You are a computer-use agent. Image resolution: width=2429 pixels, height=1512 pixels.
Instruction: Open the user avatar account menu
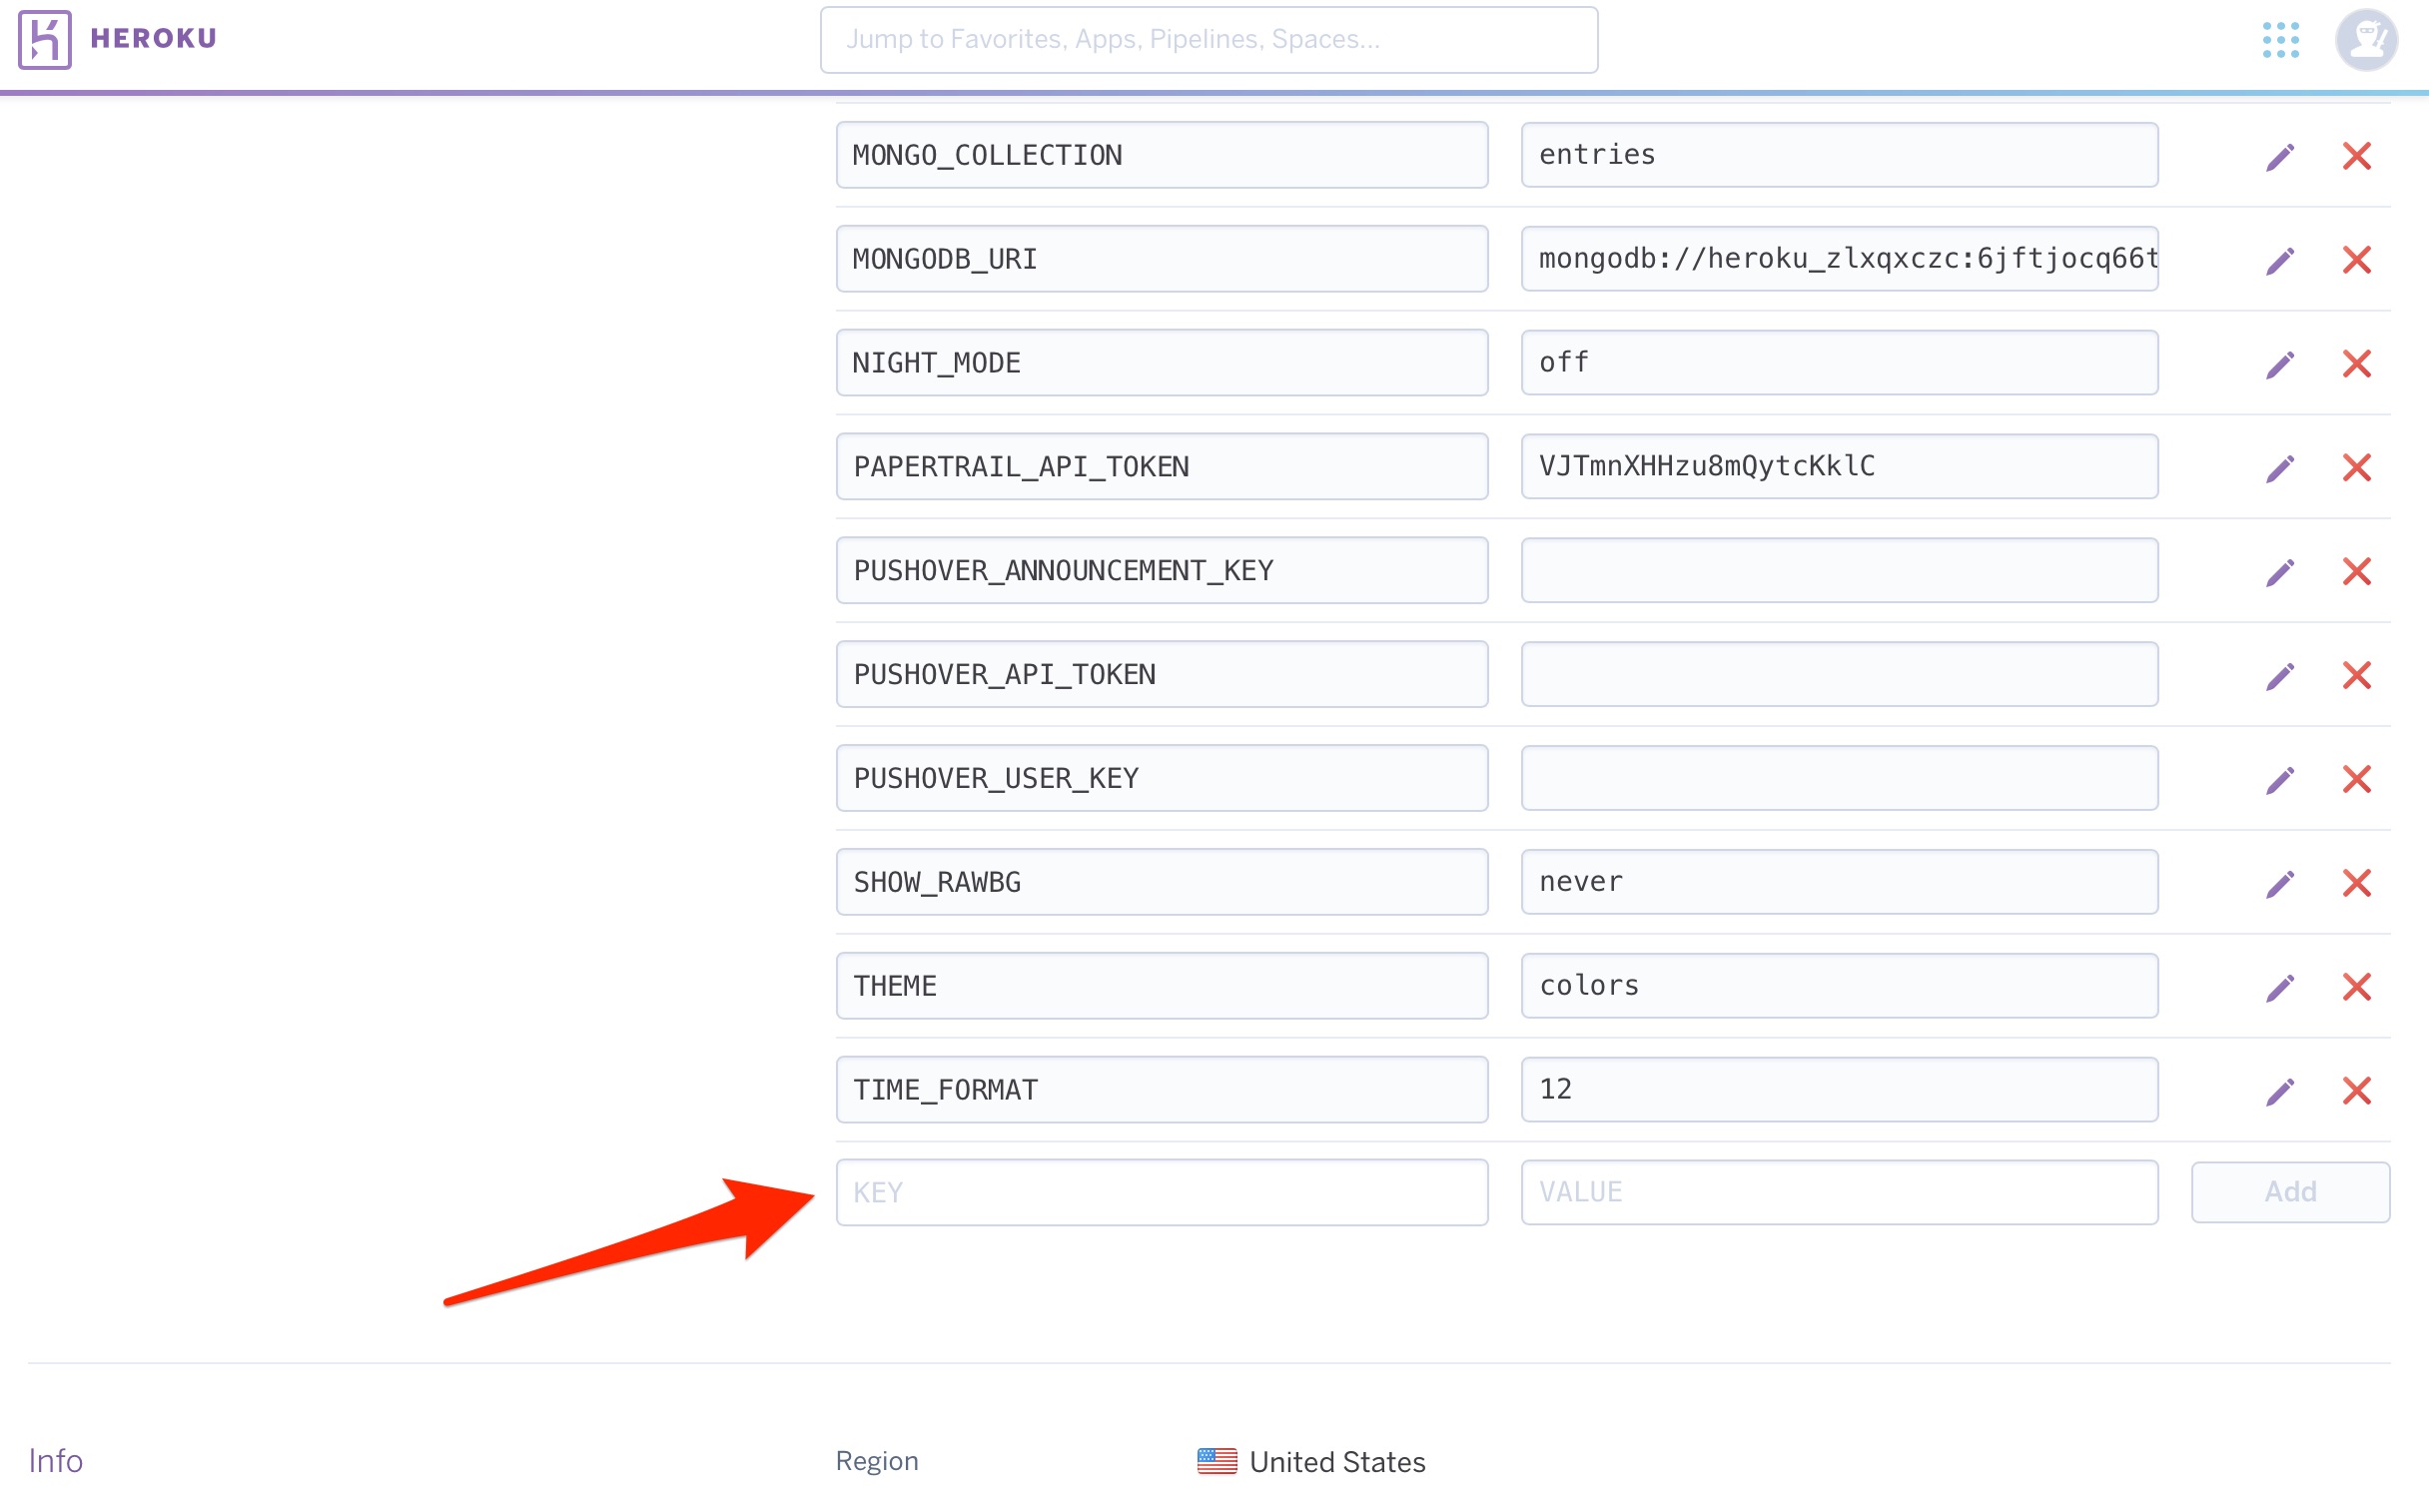tap(2365, 40)
